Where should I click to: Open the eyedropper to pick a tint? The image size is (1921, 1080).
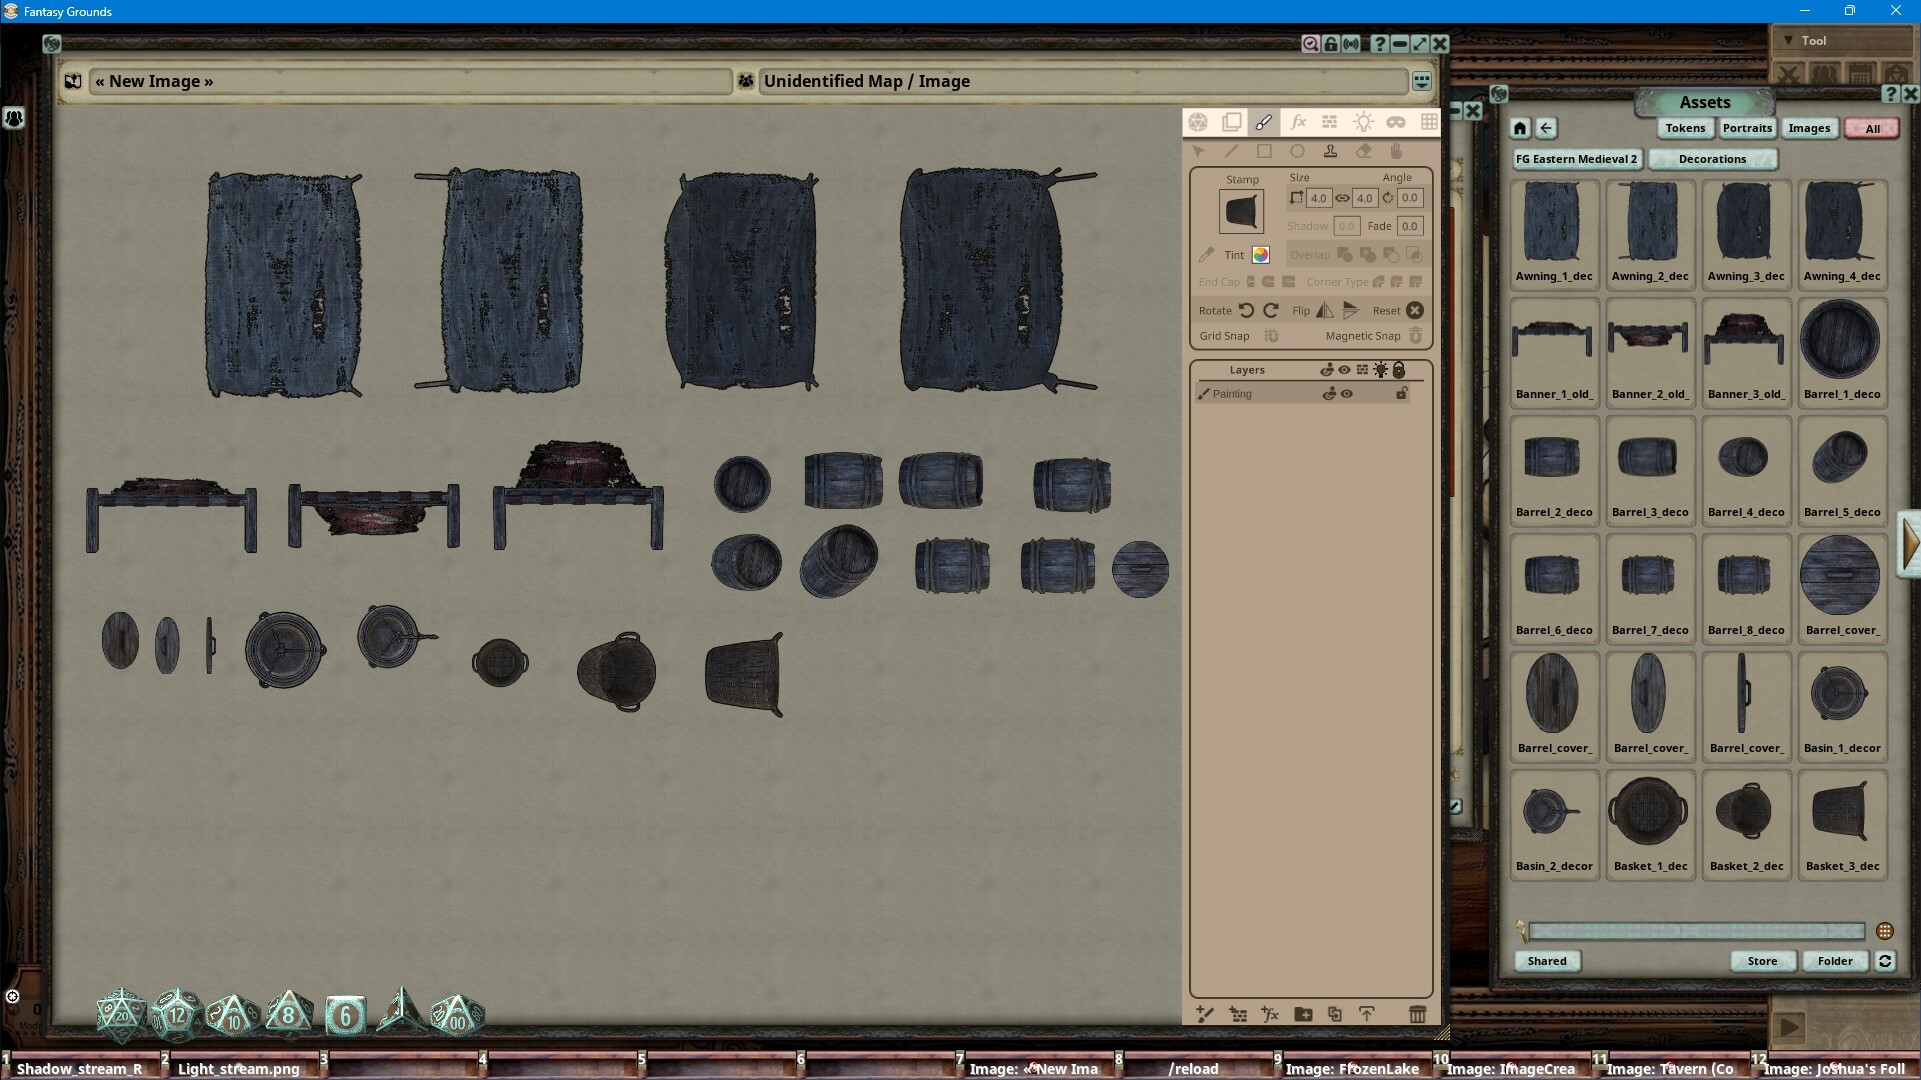point(1205,255)
